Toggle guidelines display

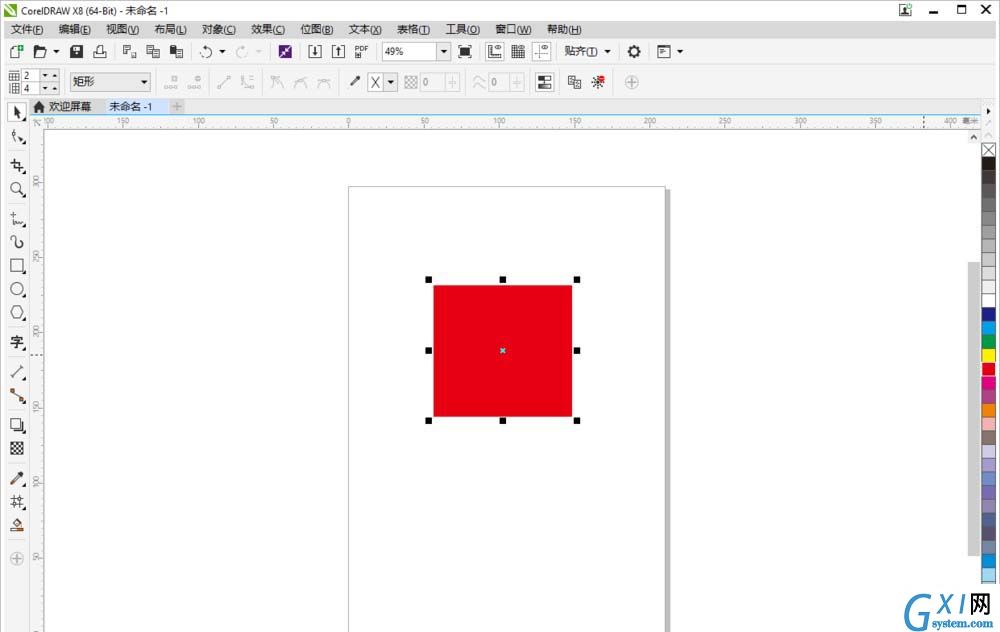[541, 52]
